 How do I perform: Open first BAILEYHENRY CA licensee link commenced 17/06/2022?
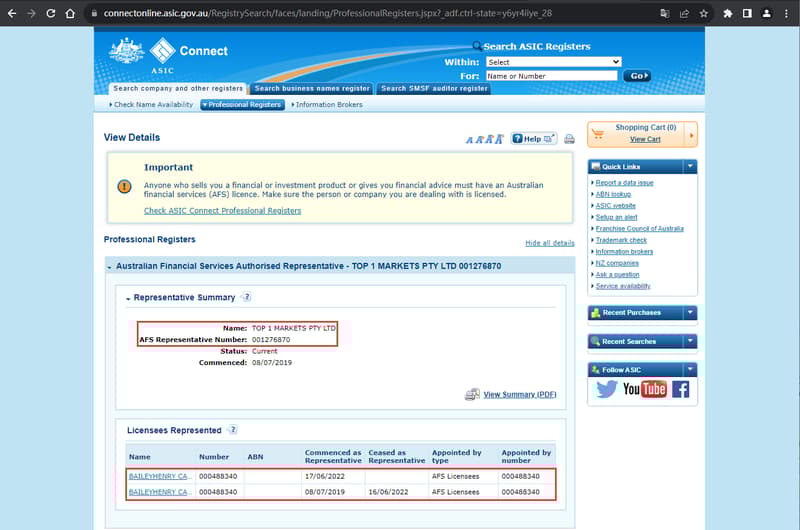coord(160,476)
